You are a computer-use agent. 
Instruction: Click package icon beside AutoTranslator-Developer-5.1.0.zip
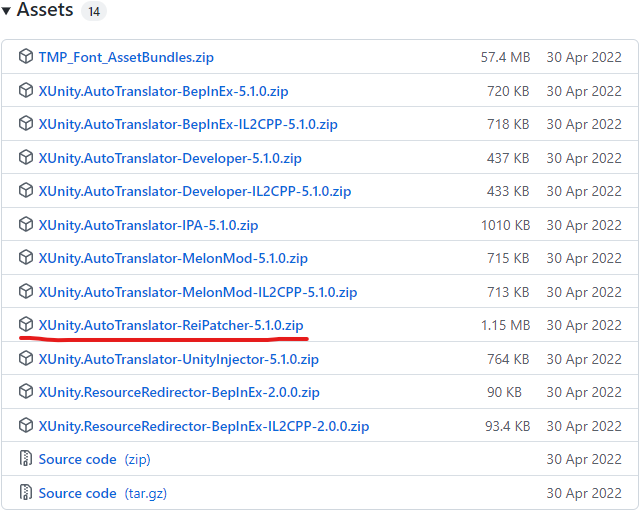point(26,158)
